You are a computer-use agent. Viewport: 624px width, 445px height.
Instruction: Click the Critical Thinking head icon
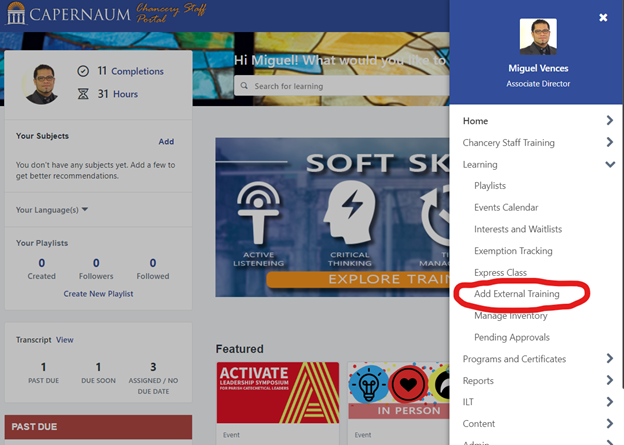(349, 213)
